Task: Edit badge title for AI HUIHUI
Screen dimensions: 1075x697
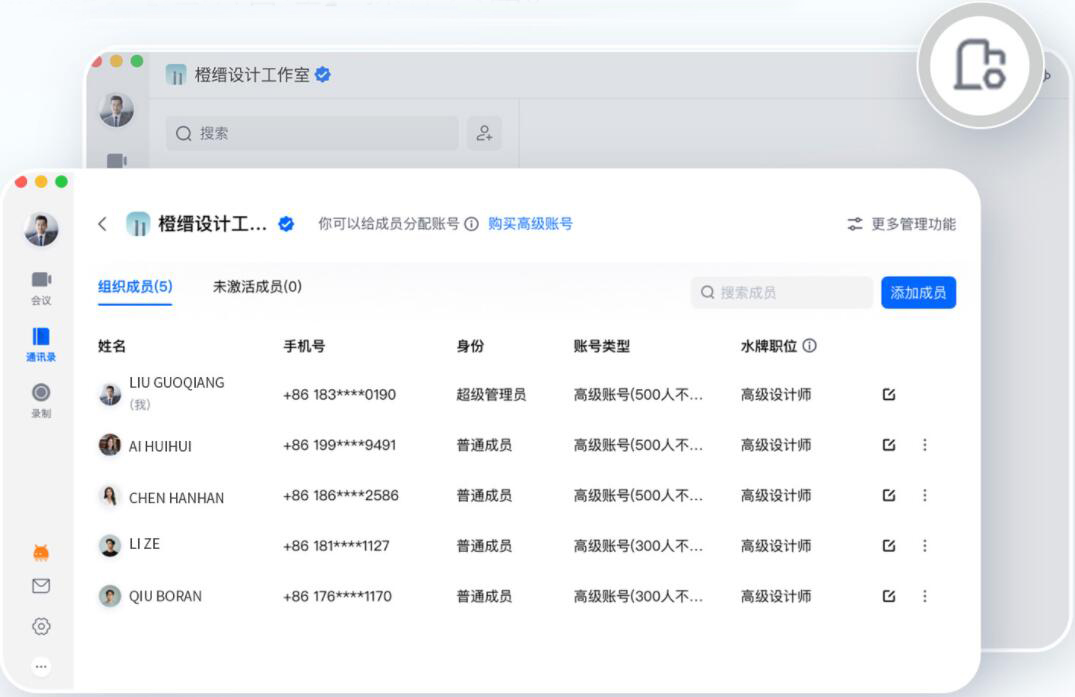Action: (889, 445)
